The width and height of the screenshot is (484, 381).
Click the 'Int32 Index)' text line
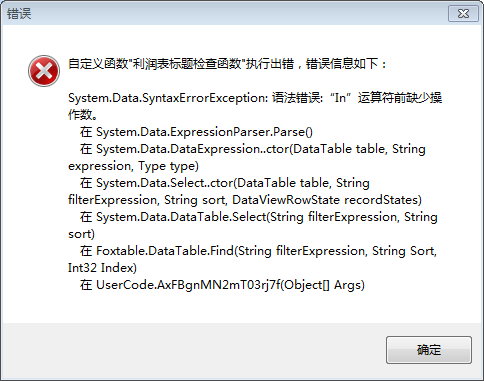(102, 268)
